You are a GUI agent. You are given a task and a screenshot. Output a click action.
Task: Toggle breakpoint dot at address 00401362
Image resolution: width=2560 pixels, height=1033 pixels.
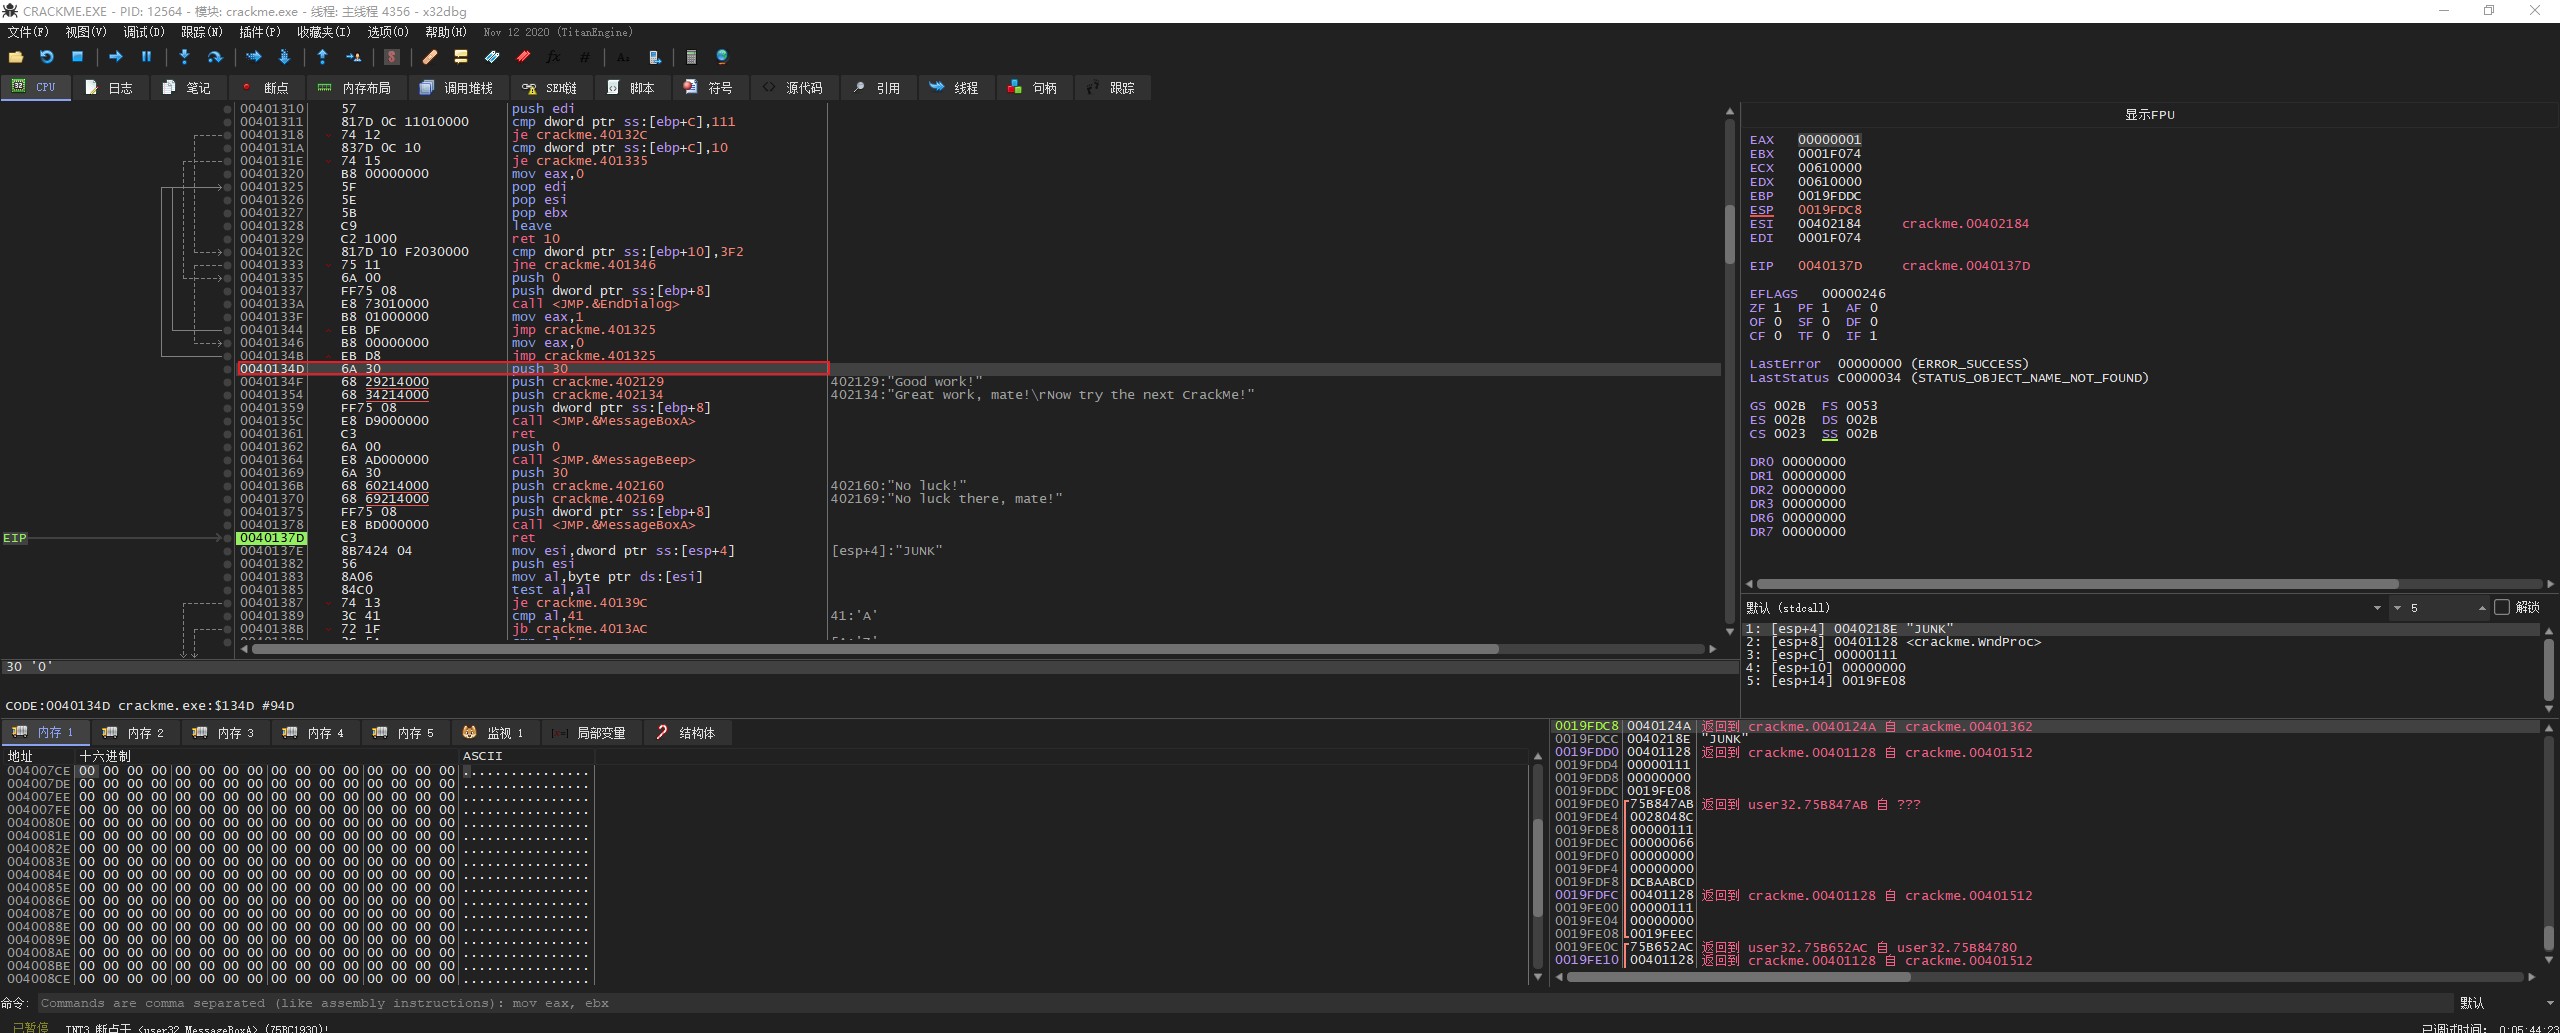pyautogui.click(x=228, y=447)
